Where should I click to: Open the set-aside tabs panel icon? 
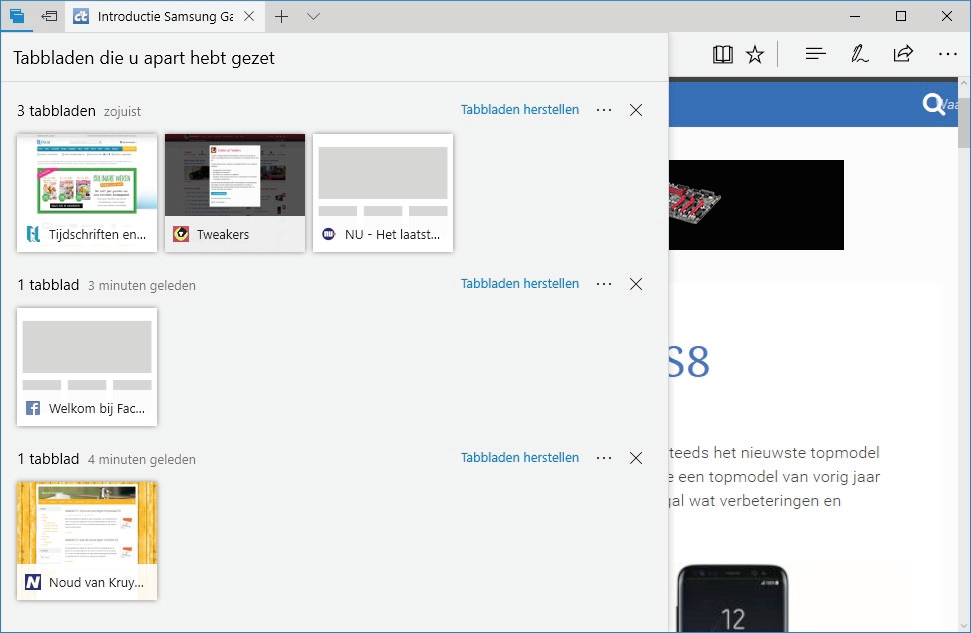pyautogui.click(x=16, y=16)
